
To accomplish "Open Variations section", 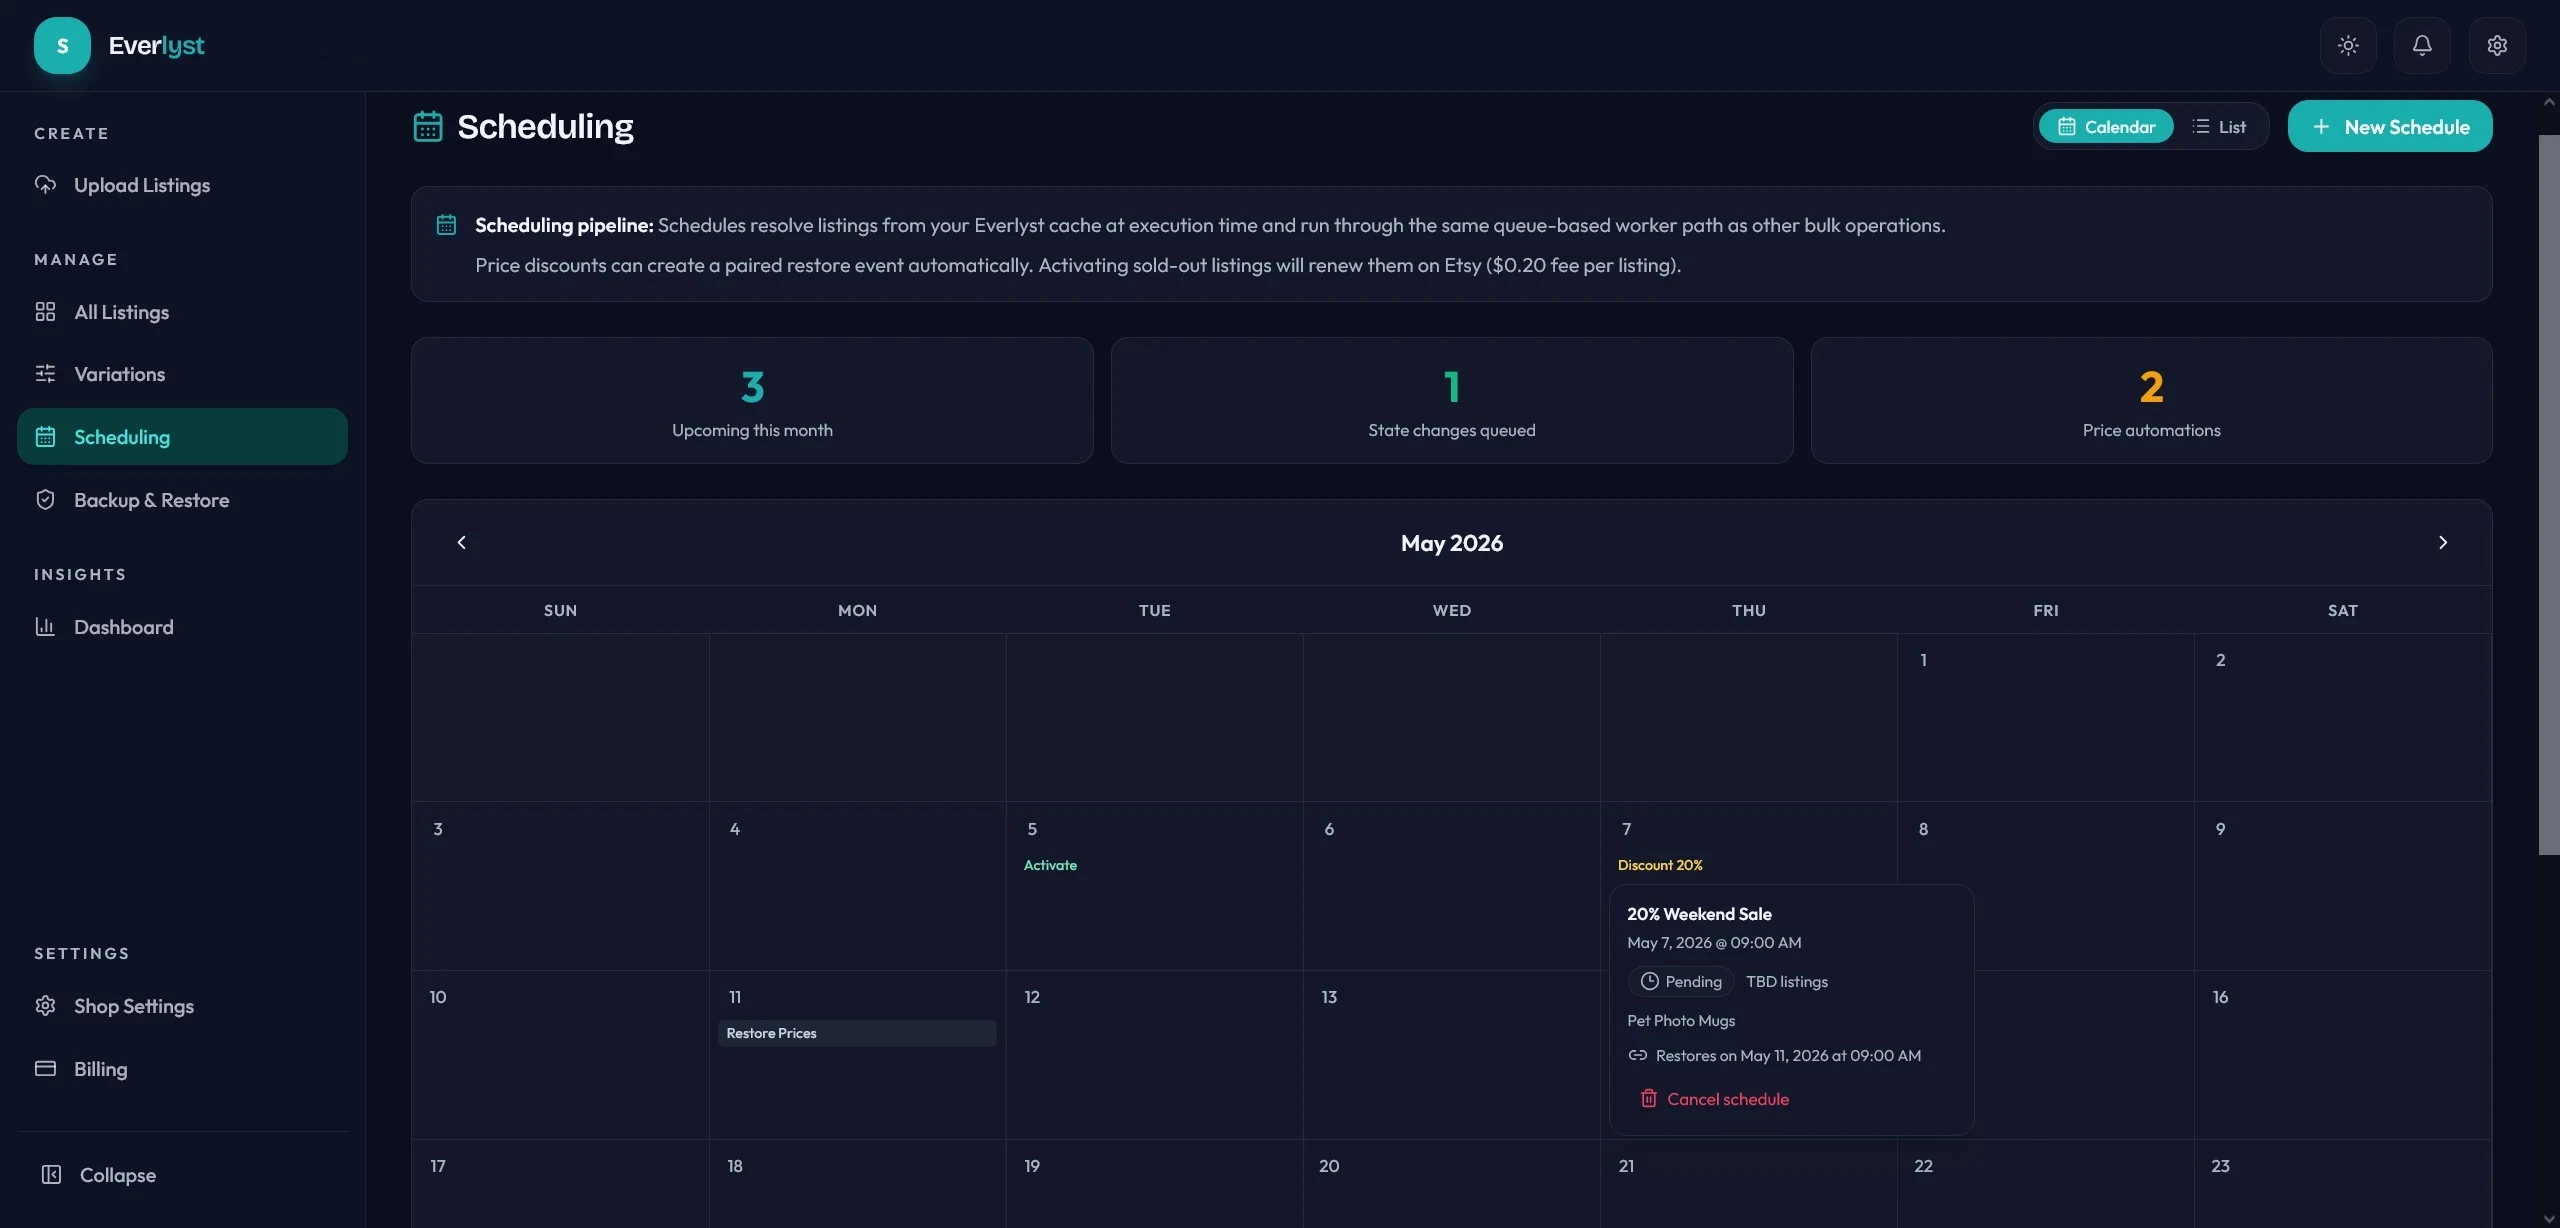I will pos(182,374).
